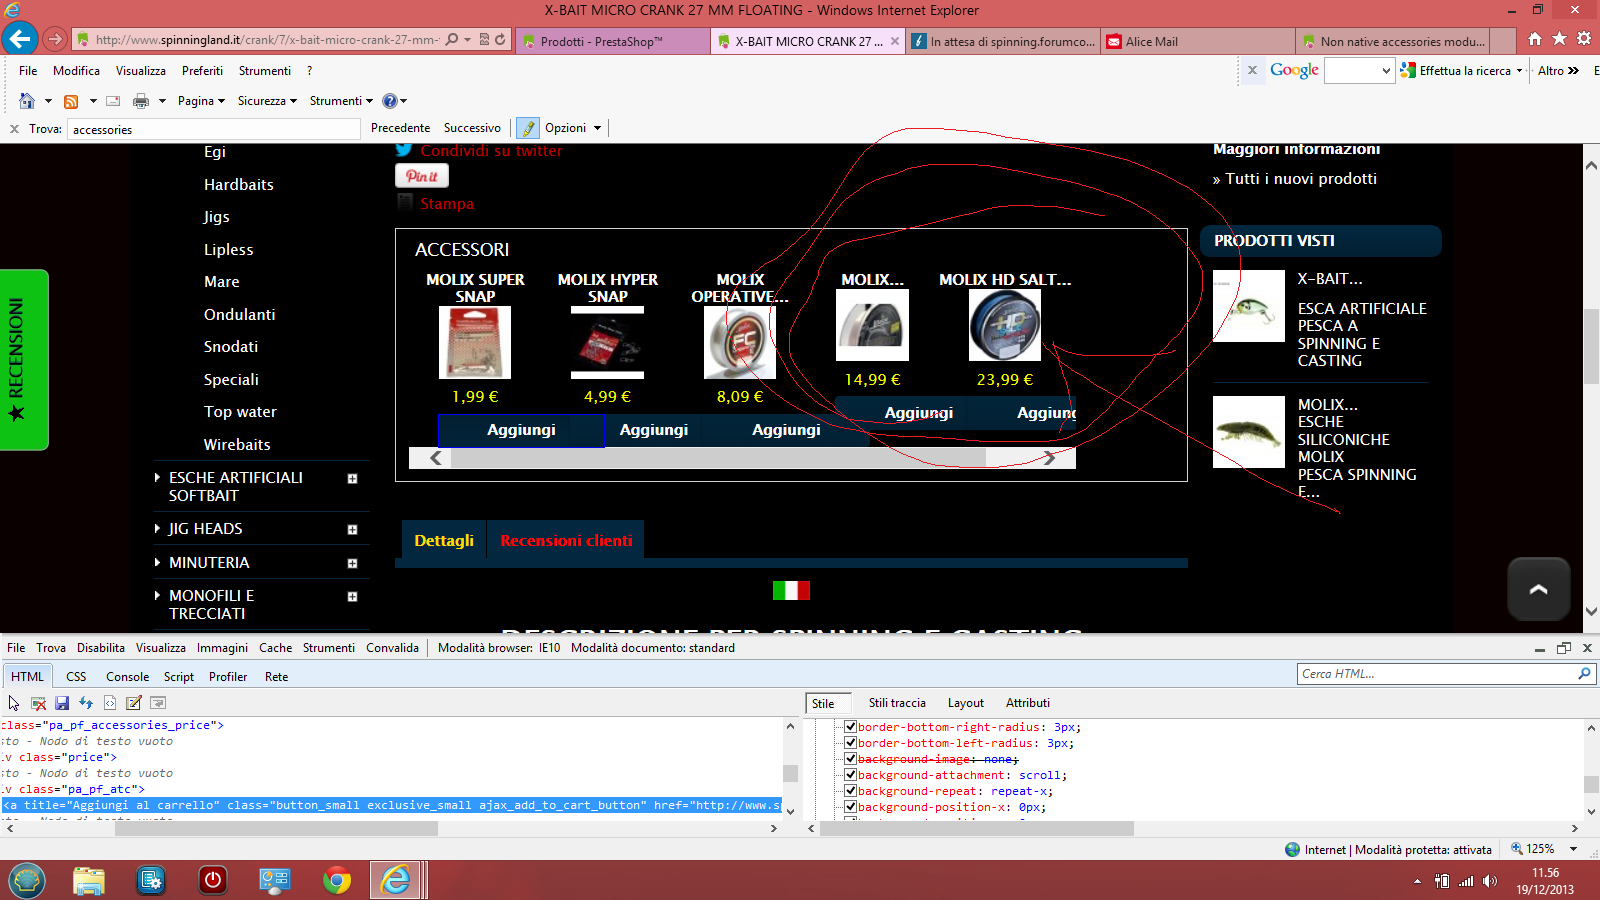Click the clear browser cache icon in devtools
Image resolution: width=1600 pixels, height=900 pixels.
pos(38,703)
